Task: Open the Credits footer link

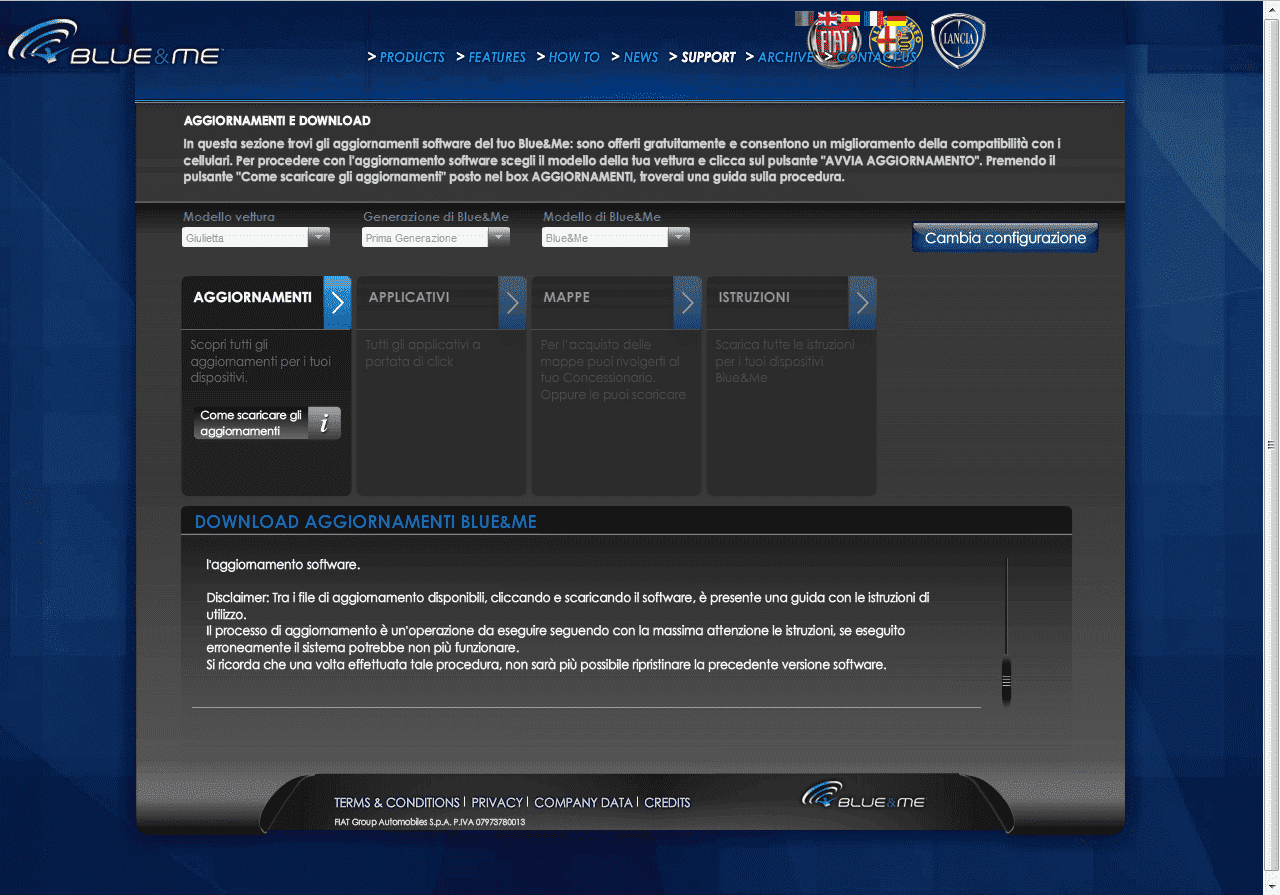Action: pos(667,802)
